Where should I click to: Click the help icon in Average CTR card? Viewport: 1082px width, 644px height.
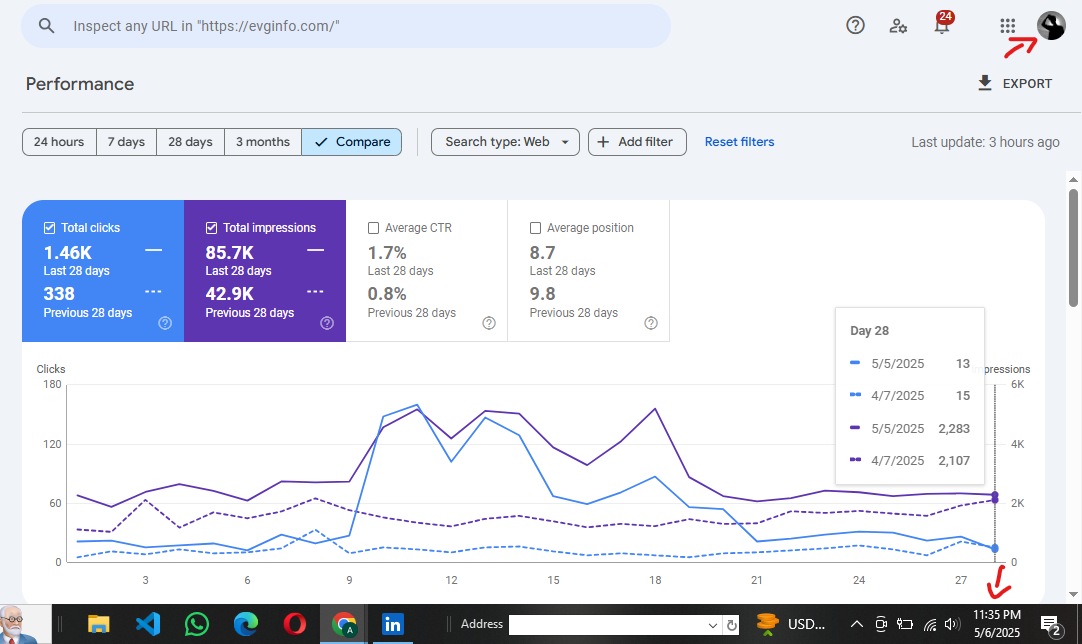(489, 323)
